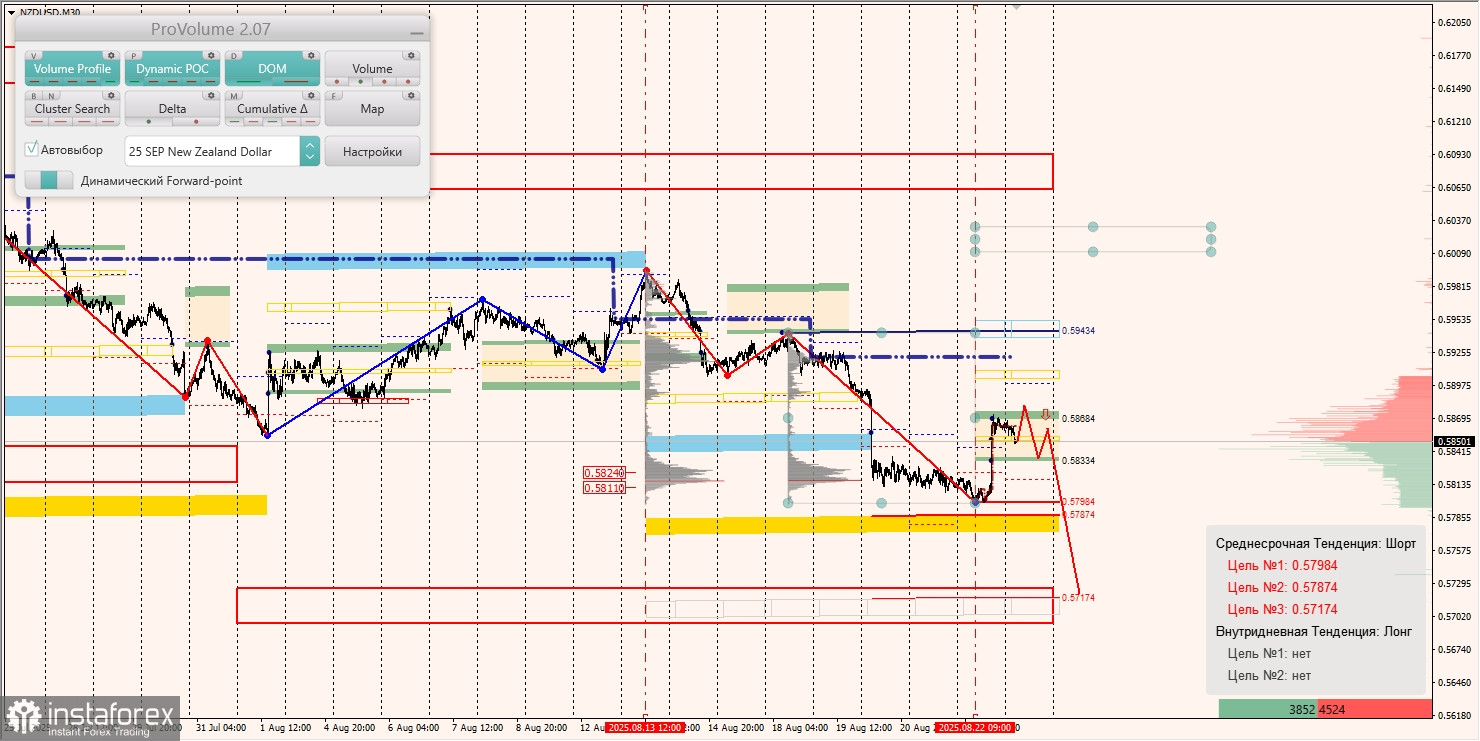The image size is (1480, 741).
Task: Toggle the Volume Profile indicator
Action: point(72,69)
